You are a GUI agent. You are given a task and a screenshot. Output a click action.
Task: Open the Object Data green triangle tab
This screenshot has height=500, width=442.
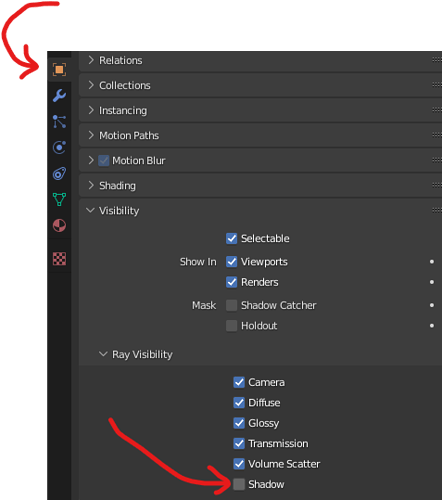[59, 200]
